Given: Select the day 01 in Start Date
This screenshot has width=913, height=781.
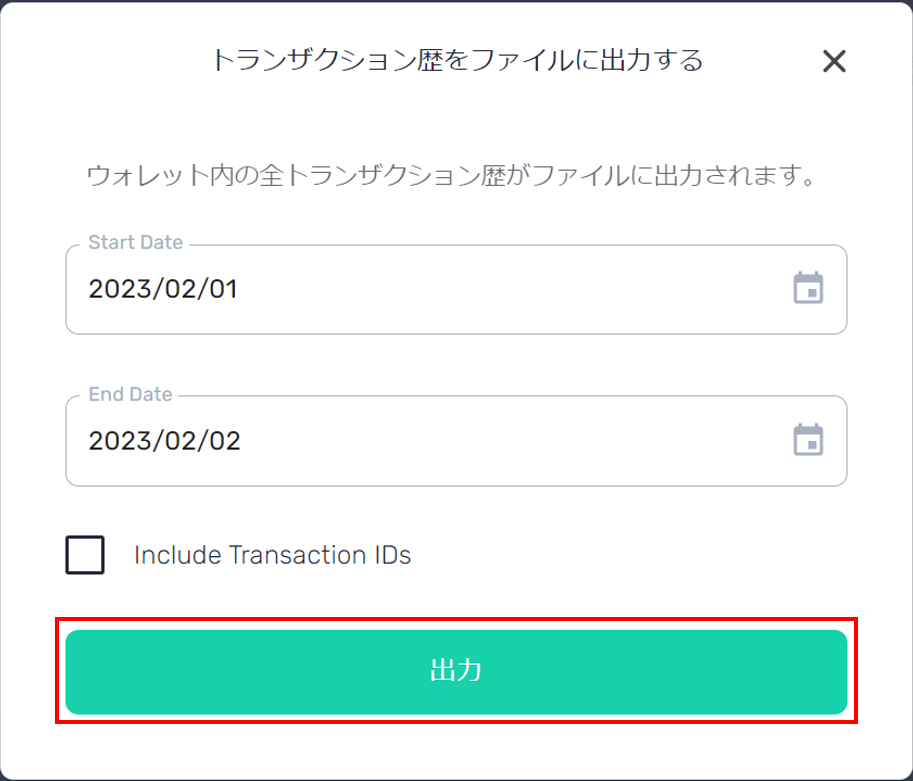Looking at the screenshot, I should coord(224,289).
